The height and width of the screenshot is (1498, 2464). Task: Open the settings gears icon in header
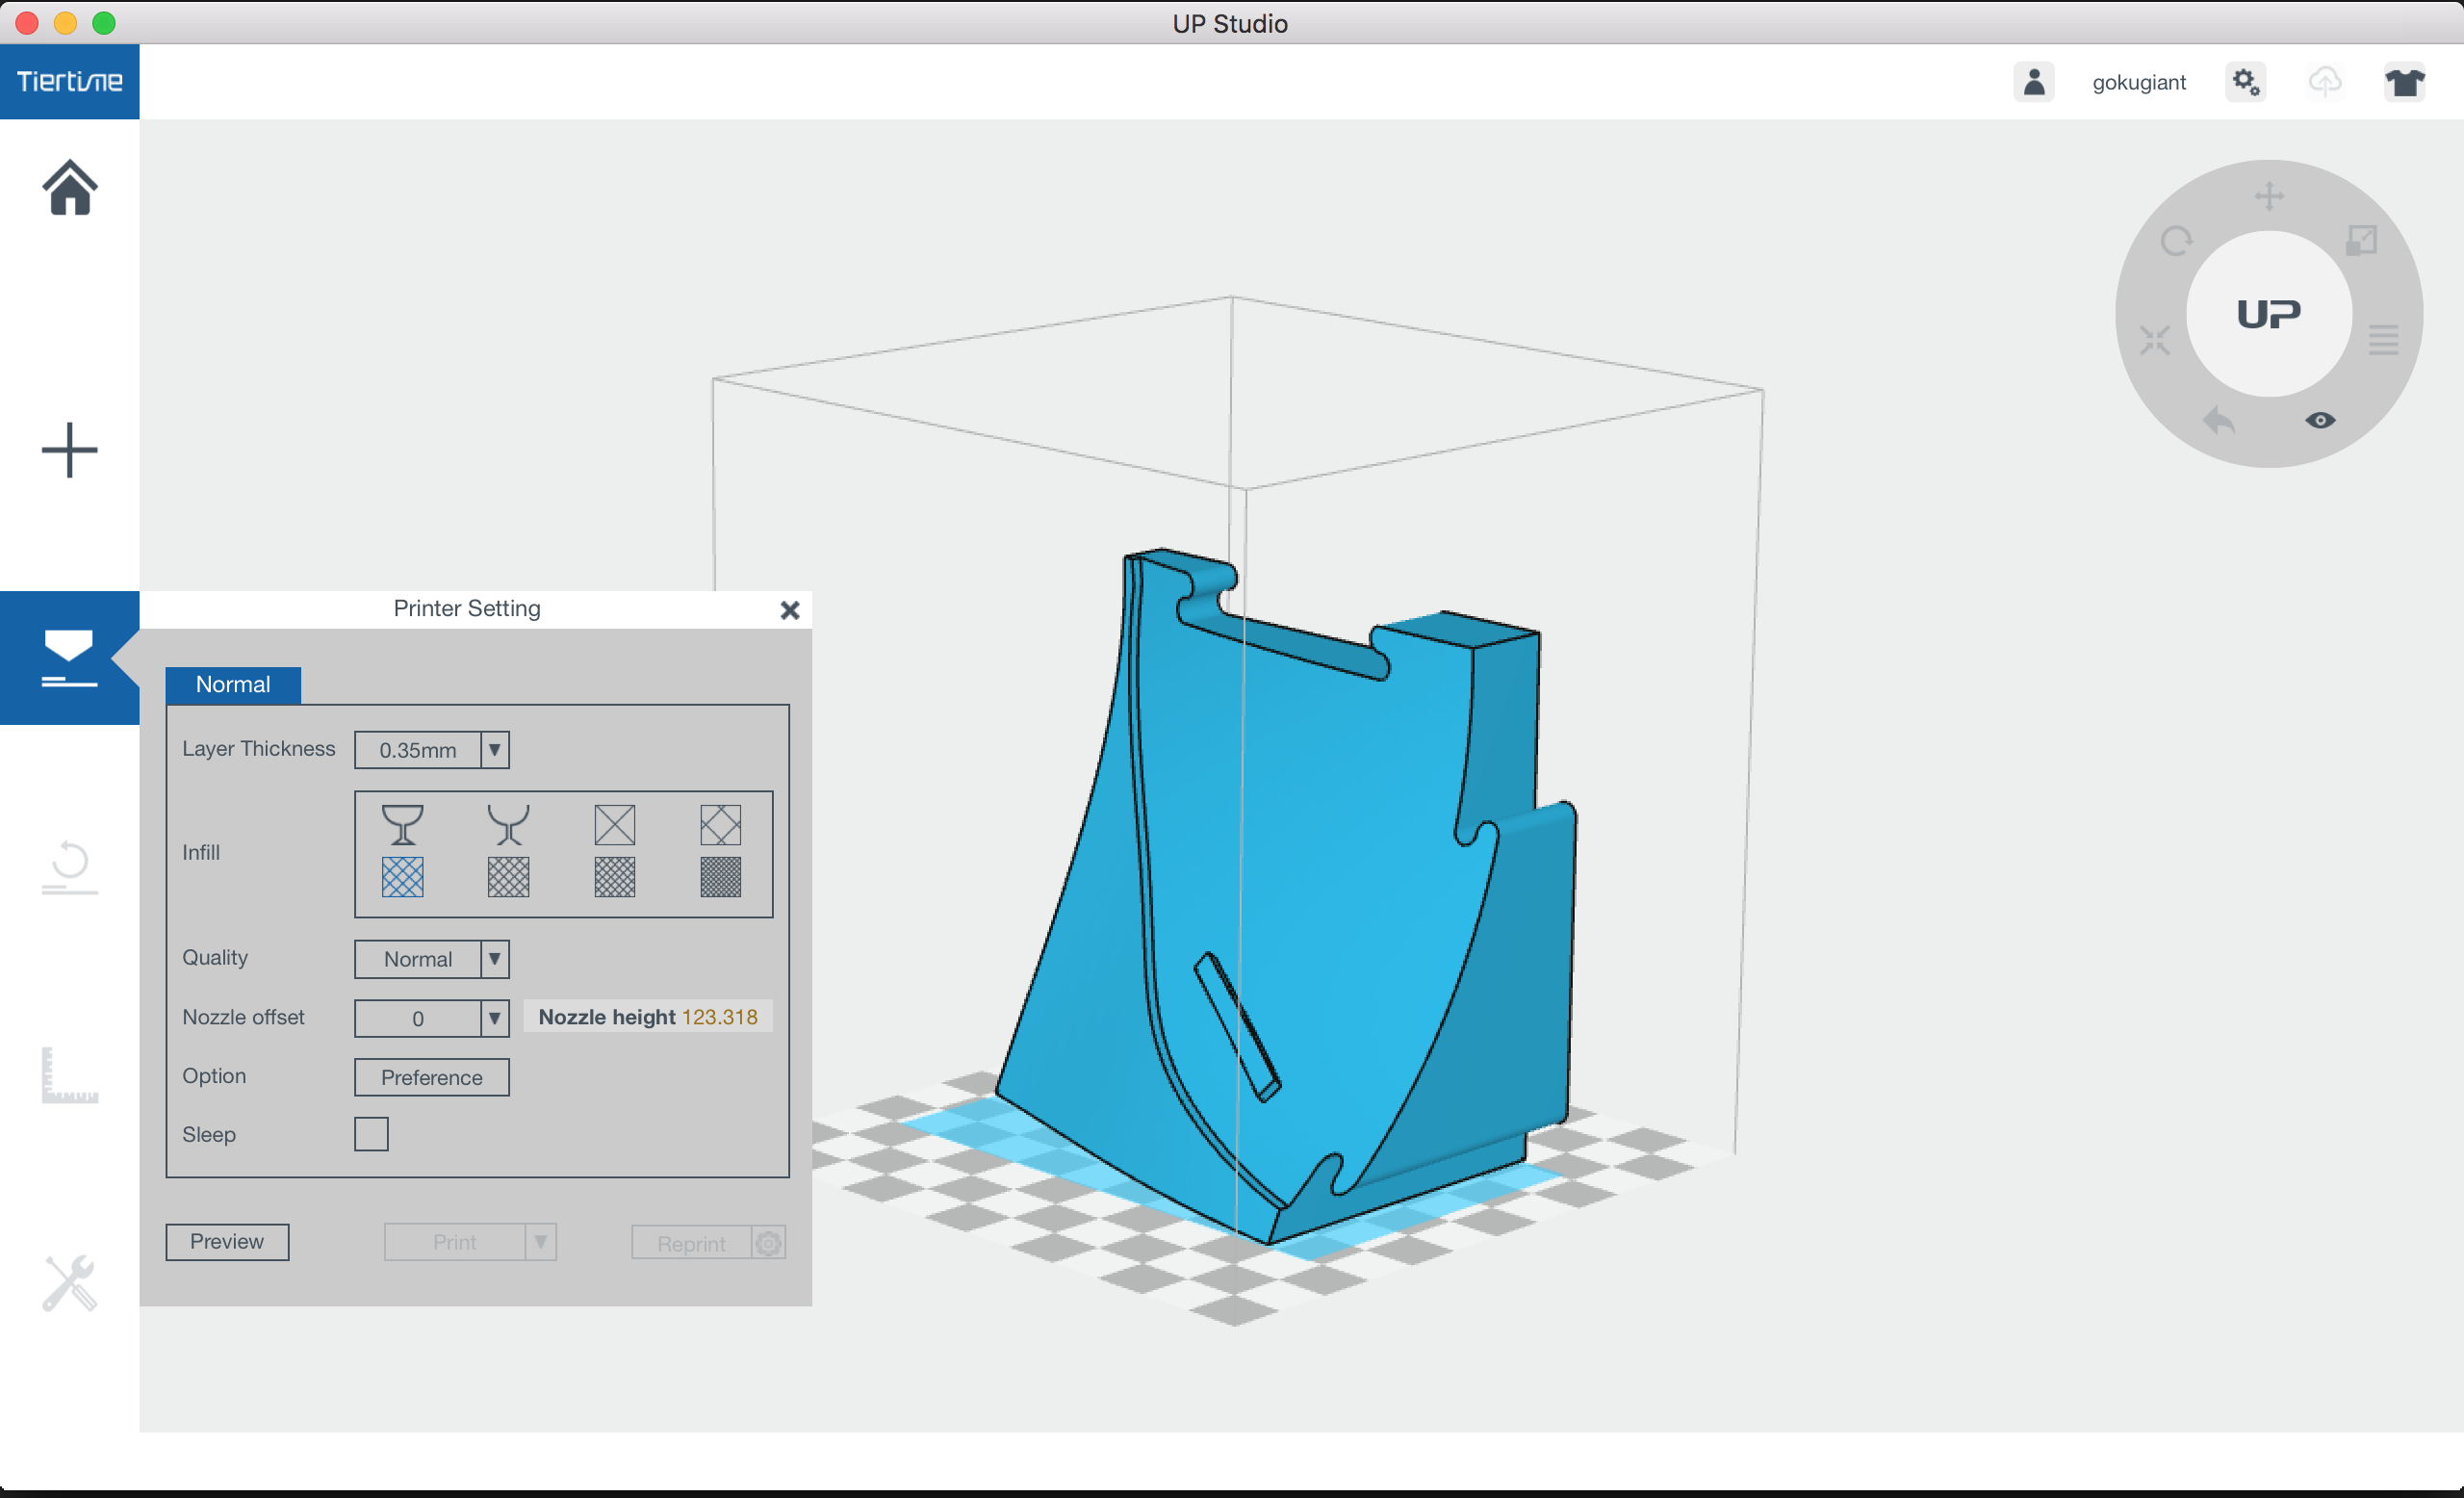pyautogui.click(x=2246, y=82)
